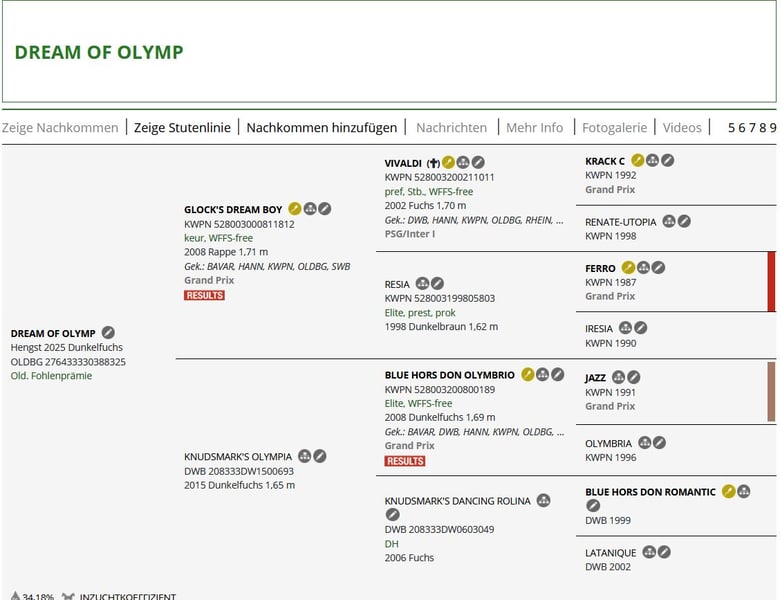
Task: Open hierarchy icon next to RESIA
Action: pos(422,284)
